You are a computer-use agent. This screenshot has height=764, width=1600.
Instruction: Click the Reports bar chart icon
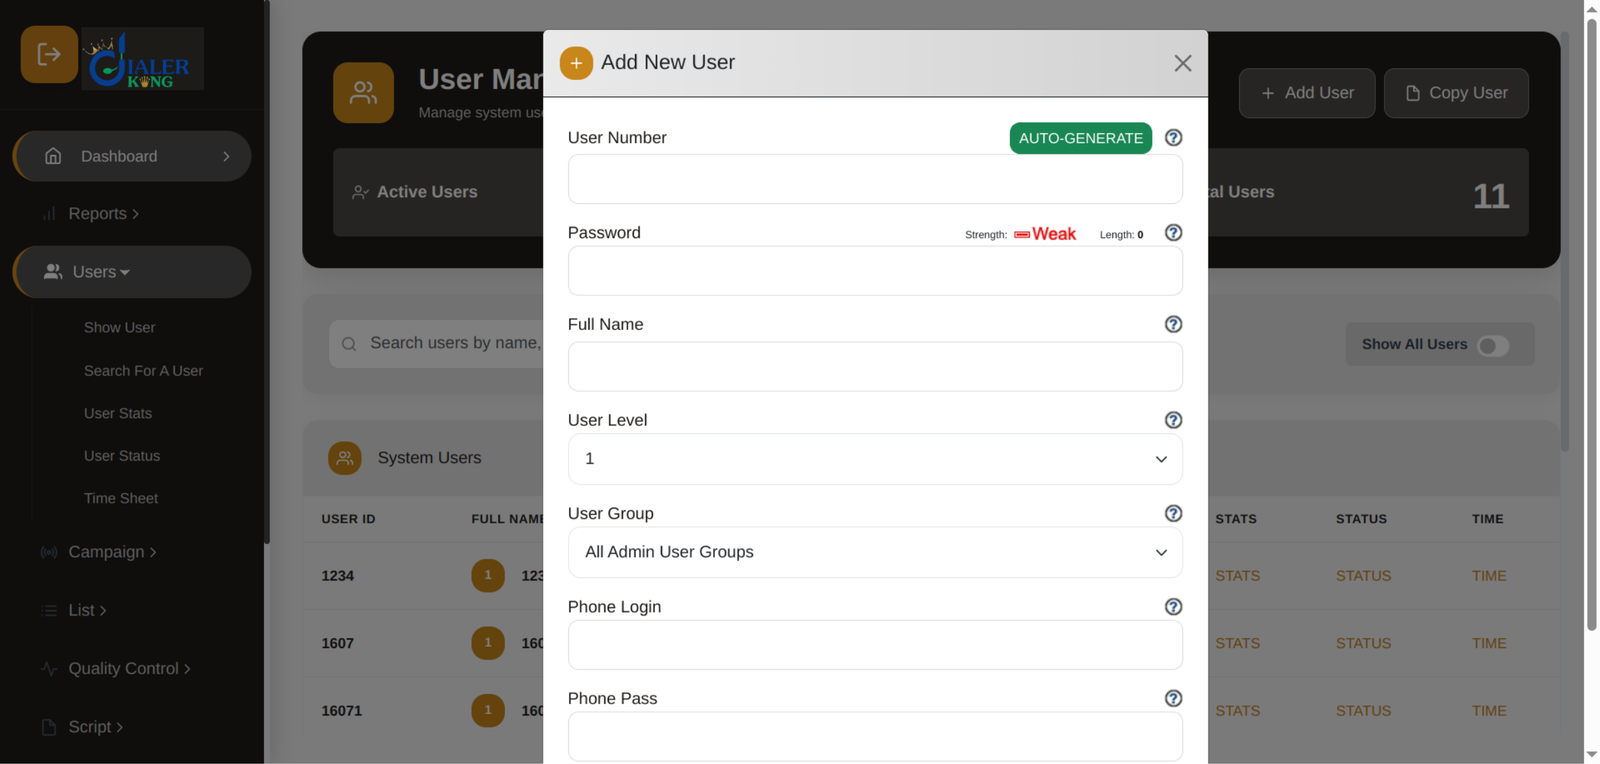click(49, 214)
